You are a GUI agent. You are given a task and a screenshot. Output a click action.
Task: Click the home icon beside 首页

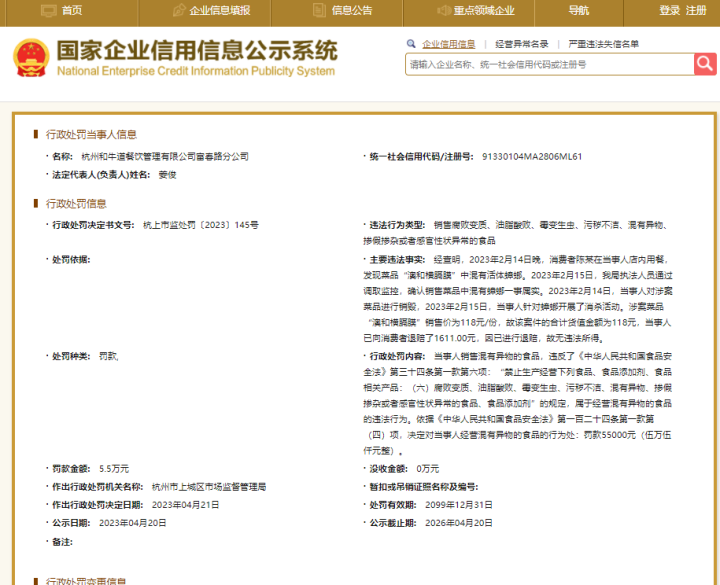(48, 10)
